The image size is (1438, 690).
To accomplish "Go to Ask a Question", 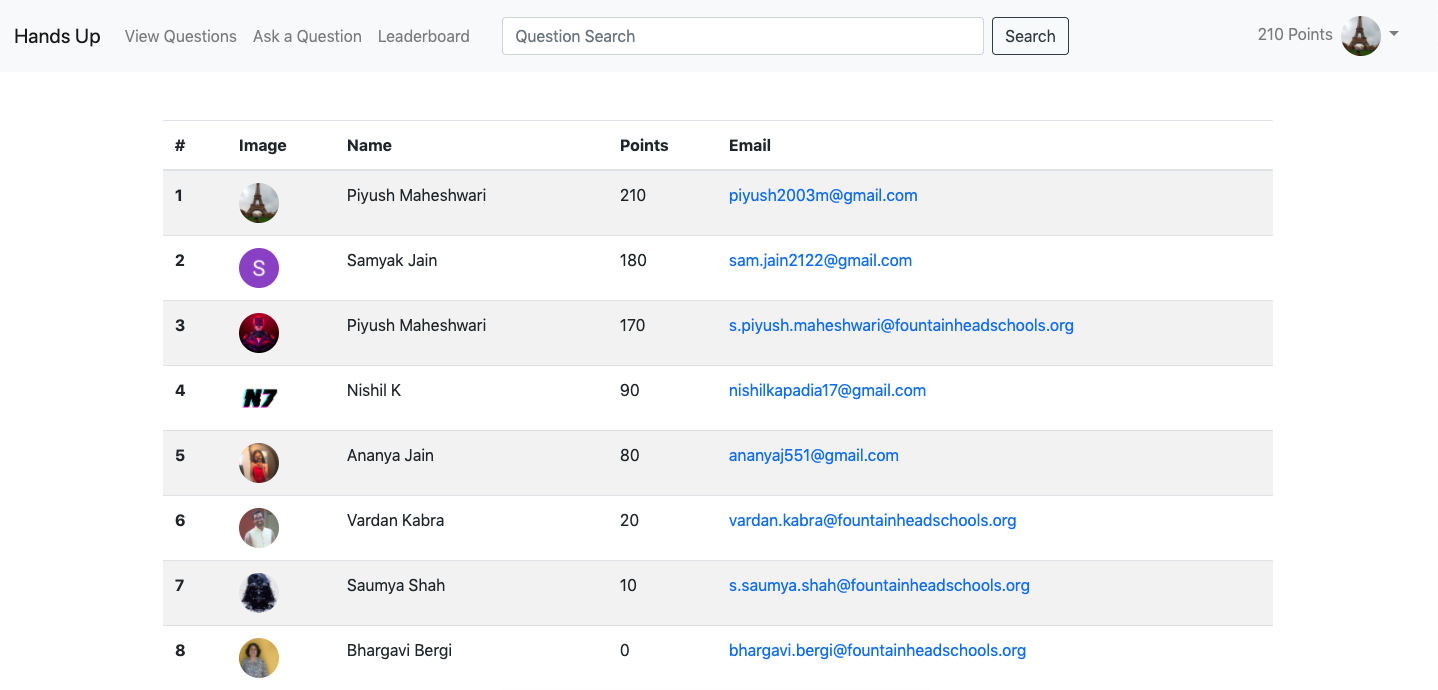I will coord(307,36).
